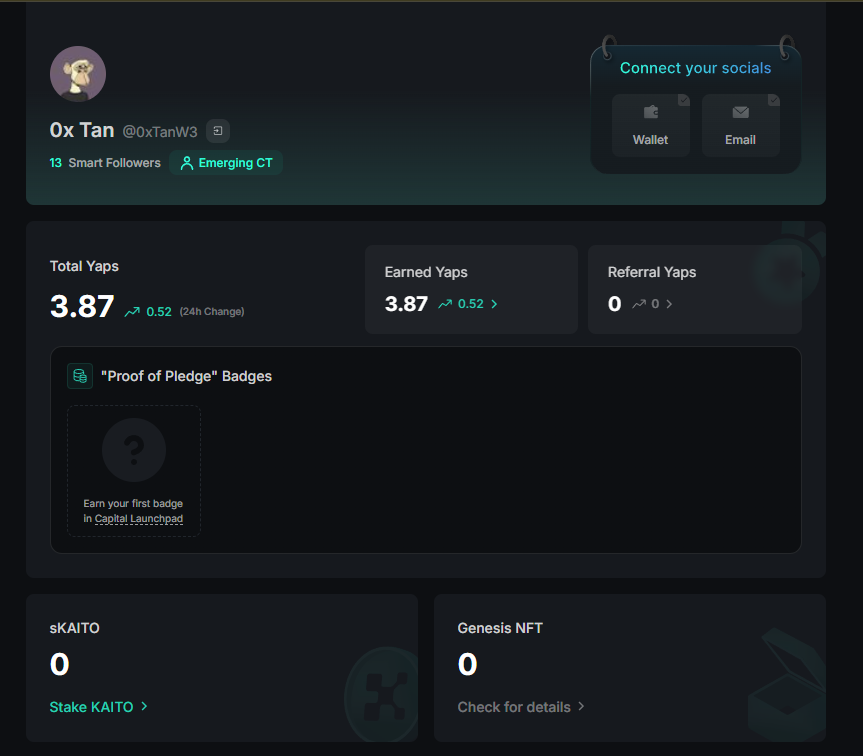Screen dimensions: 863x756
Task: Connect your Email social
Action: [740, 125]
